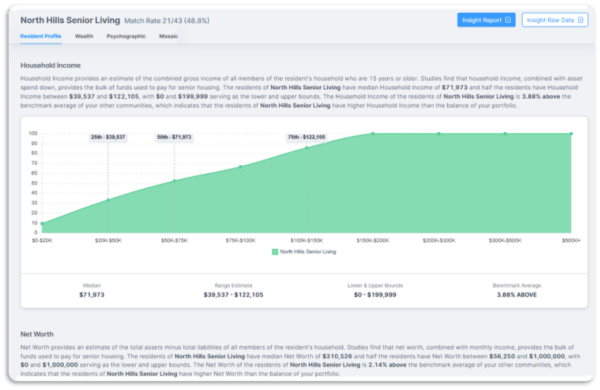The height and width of the screenshot is (390, 600).
Task: Click the Insight Report document icon
Action: 508,20
